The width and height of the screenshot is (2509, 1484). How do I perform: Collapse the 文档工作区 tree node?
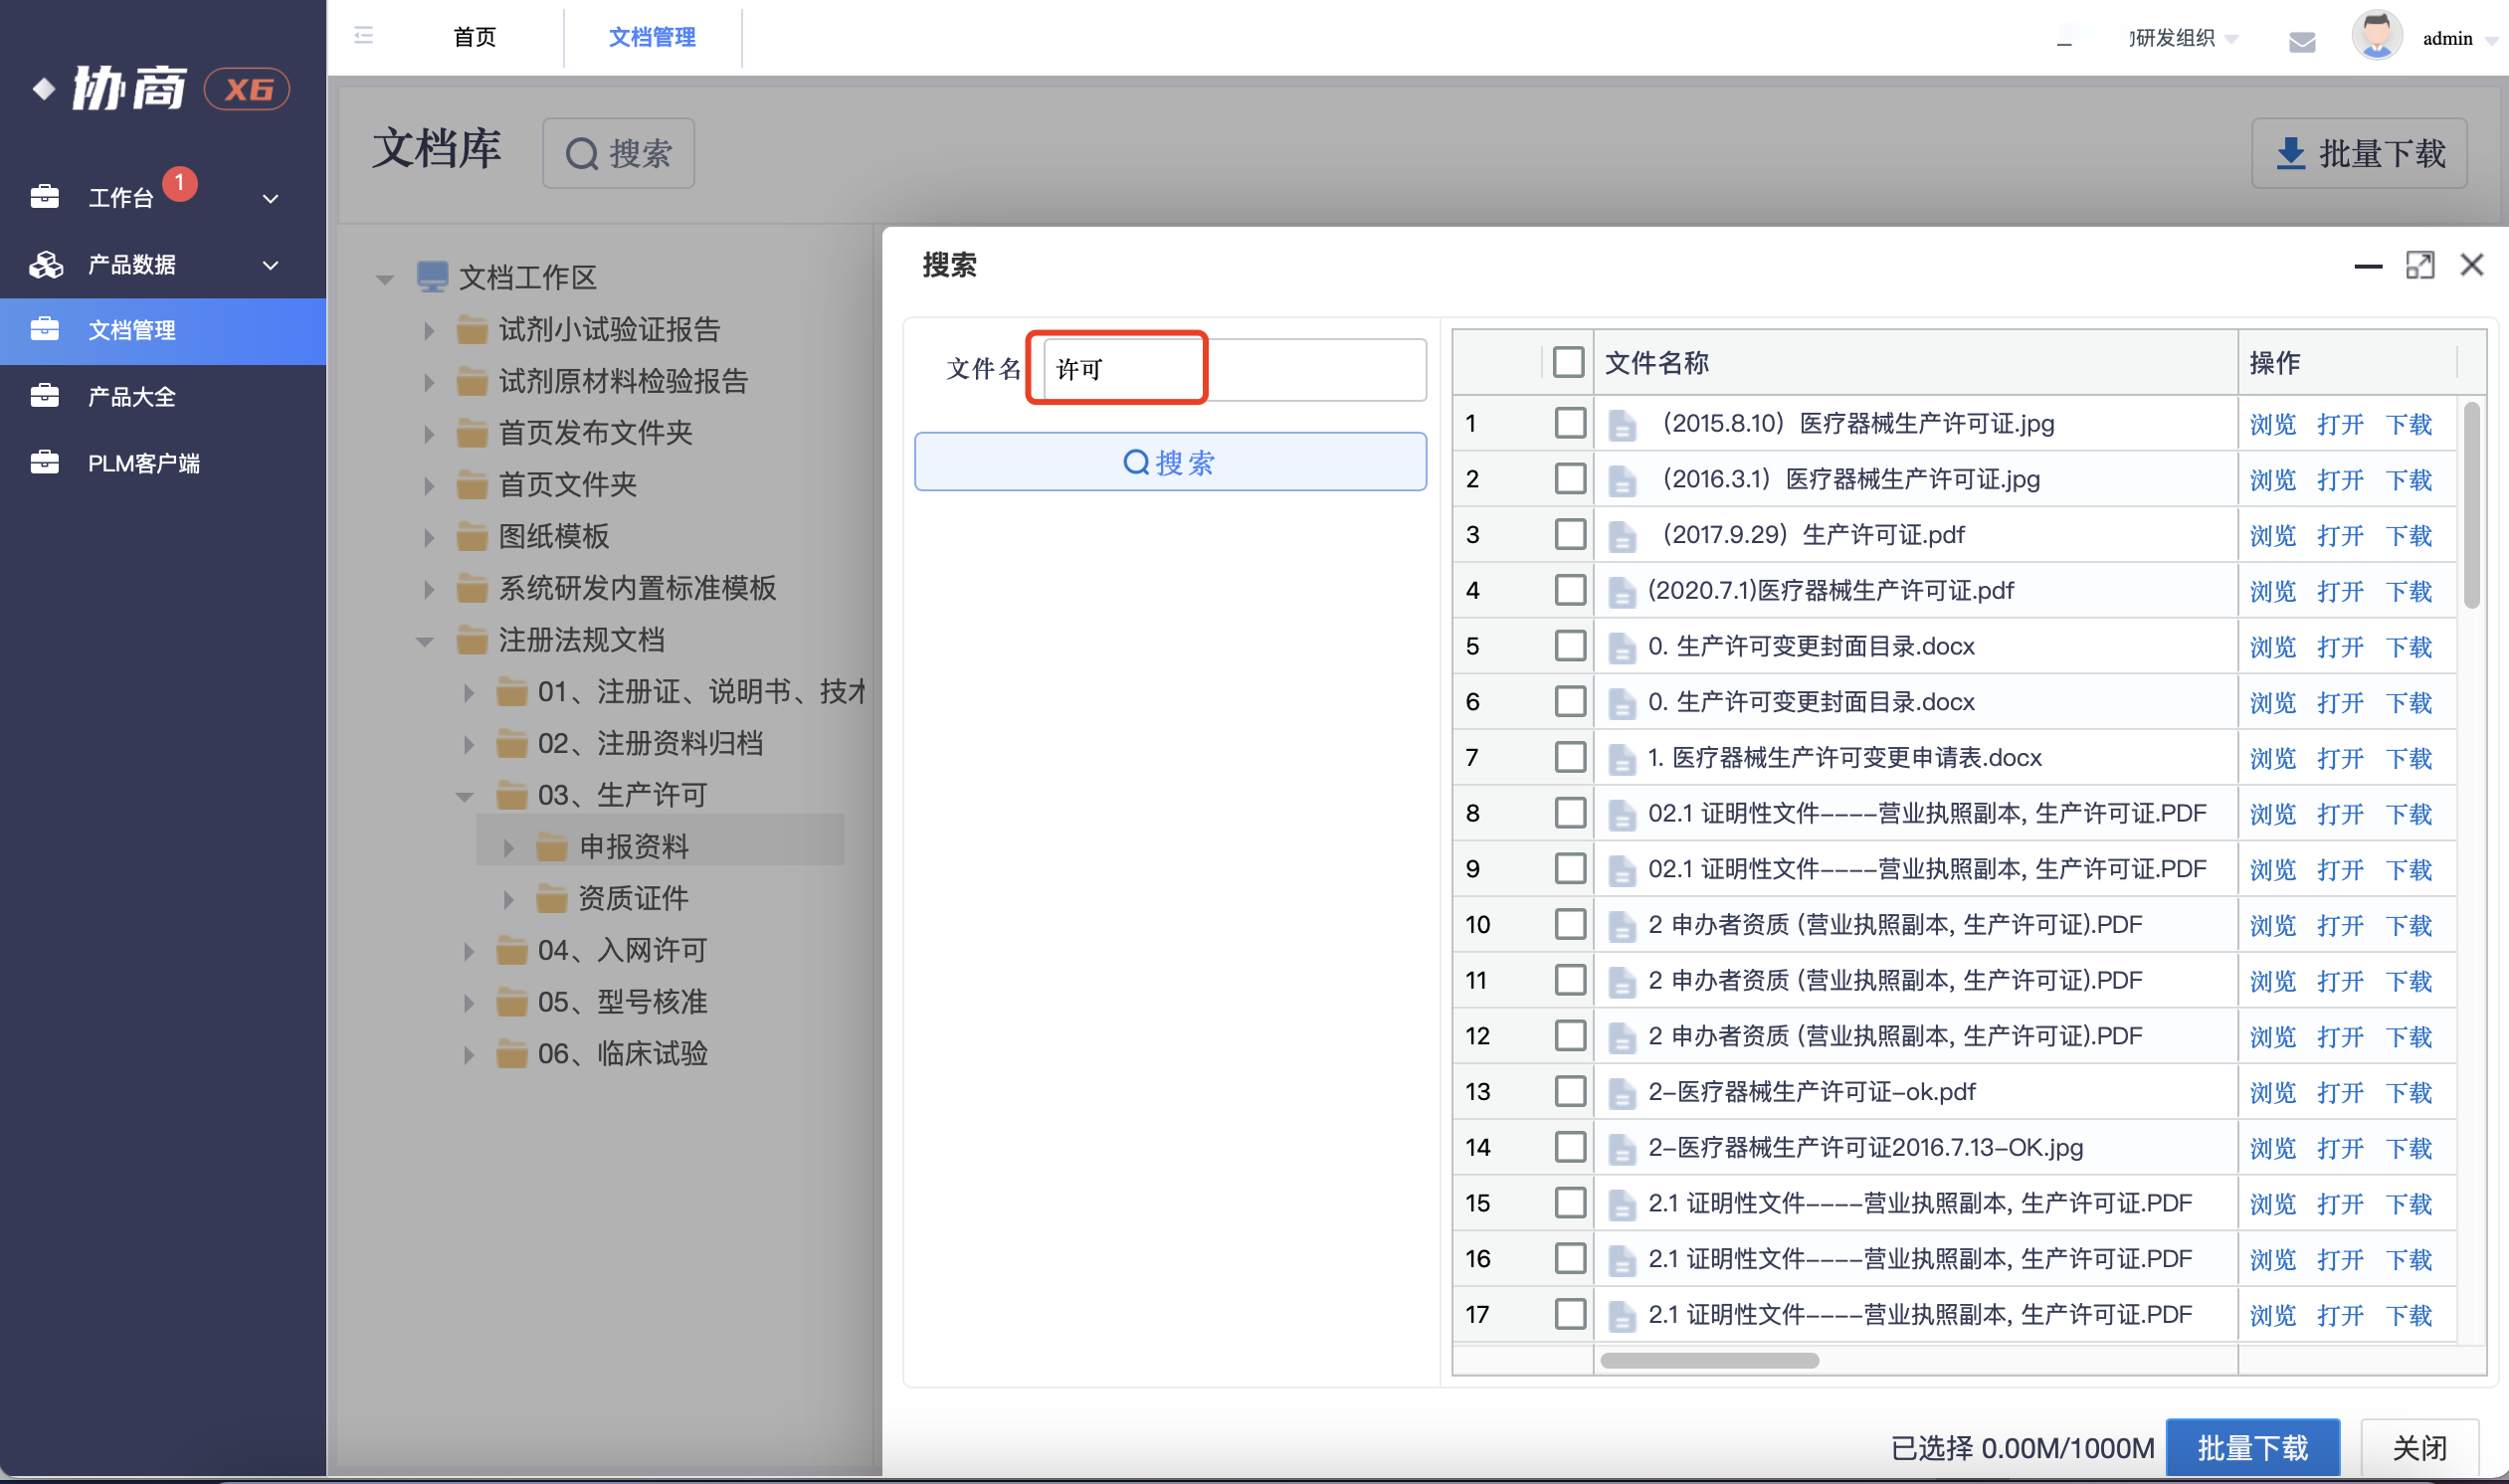click(384, 279)
